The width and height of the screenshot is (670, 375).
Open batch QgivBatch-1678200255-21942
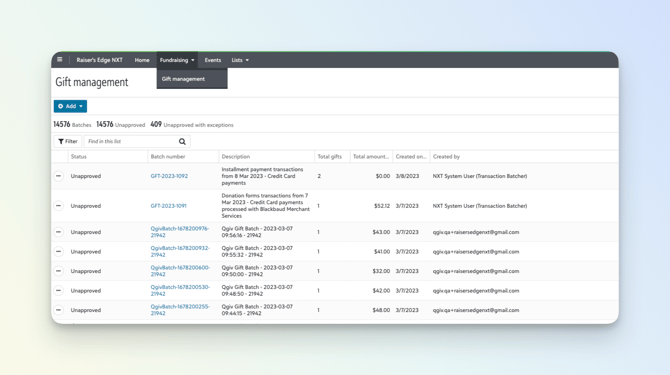click(180, 310)
